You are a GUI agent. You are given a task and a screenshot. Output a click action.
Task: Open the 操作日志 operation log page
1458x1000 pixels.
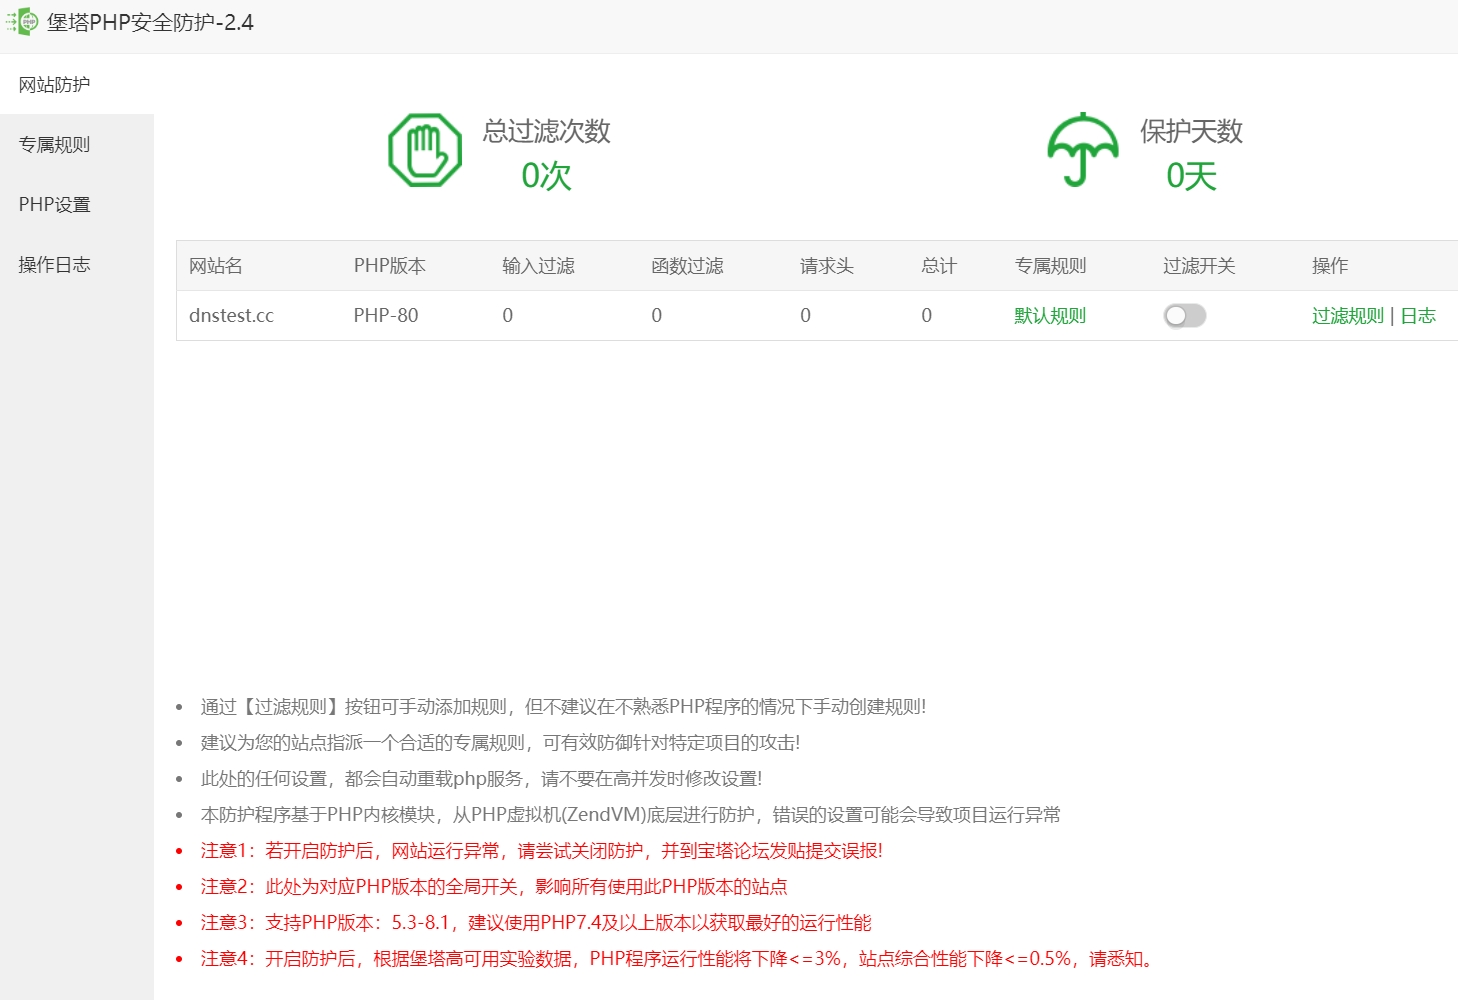point(55,264)
